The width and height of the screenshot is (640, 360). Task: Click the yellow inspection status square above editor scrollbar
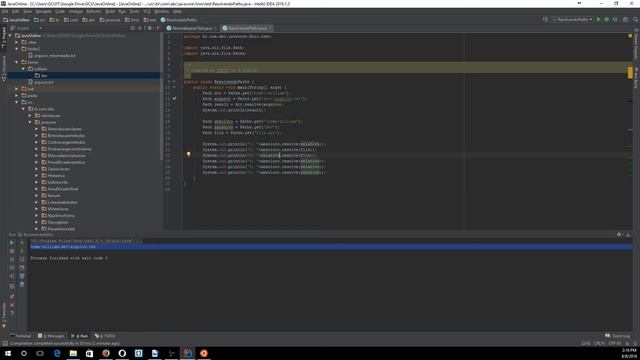click(x=630, y=36)
